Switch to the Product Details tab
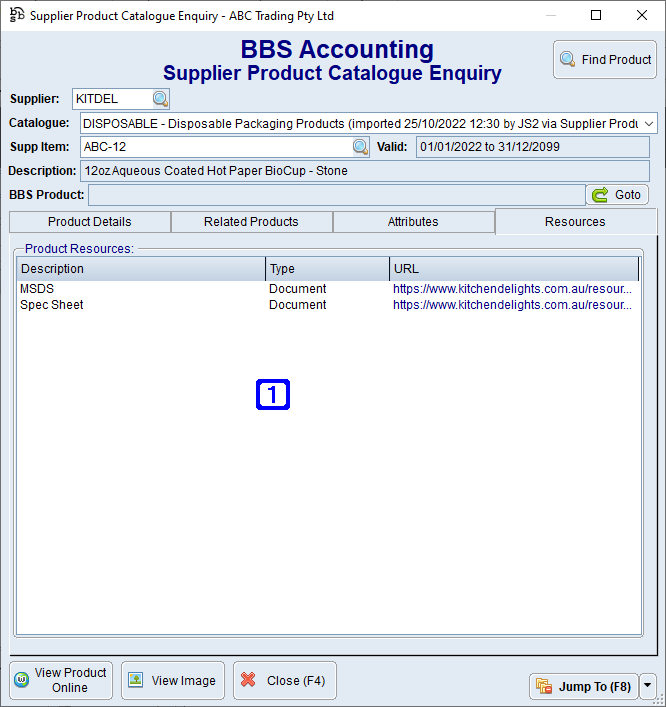This screenshot has width=666, height=707. click(90, 222)
